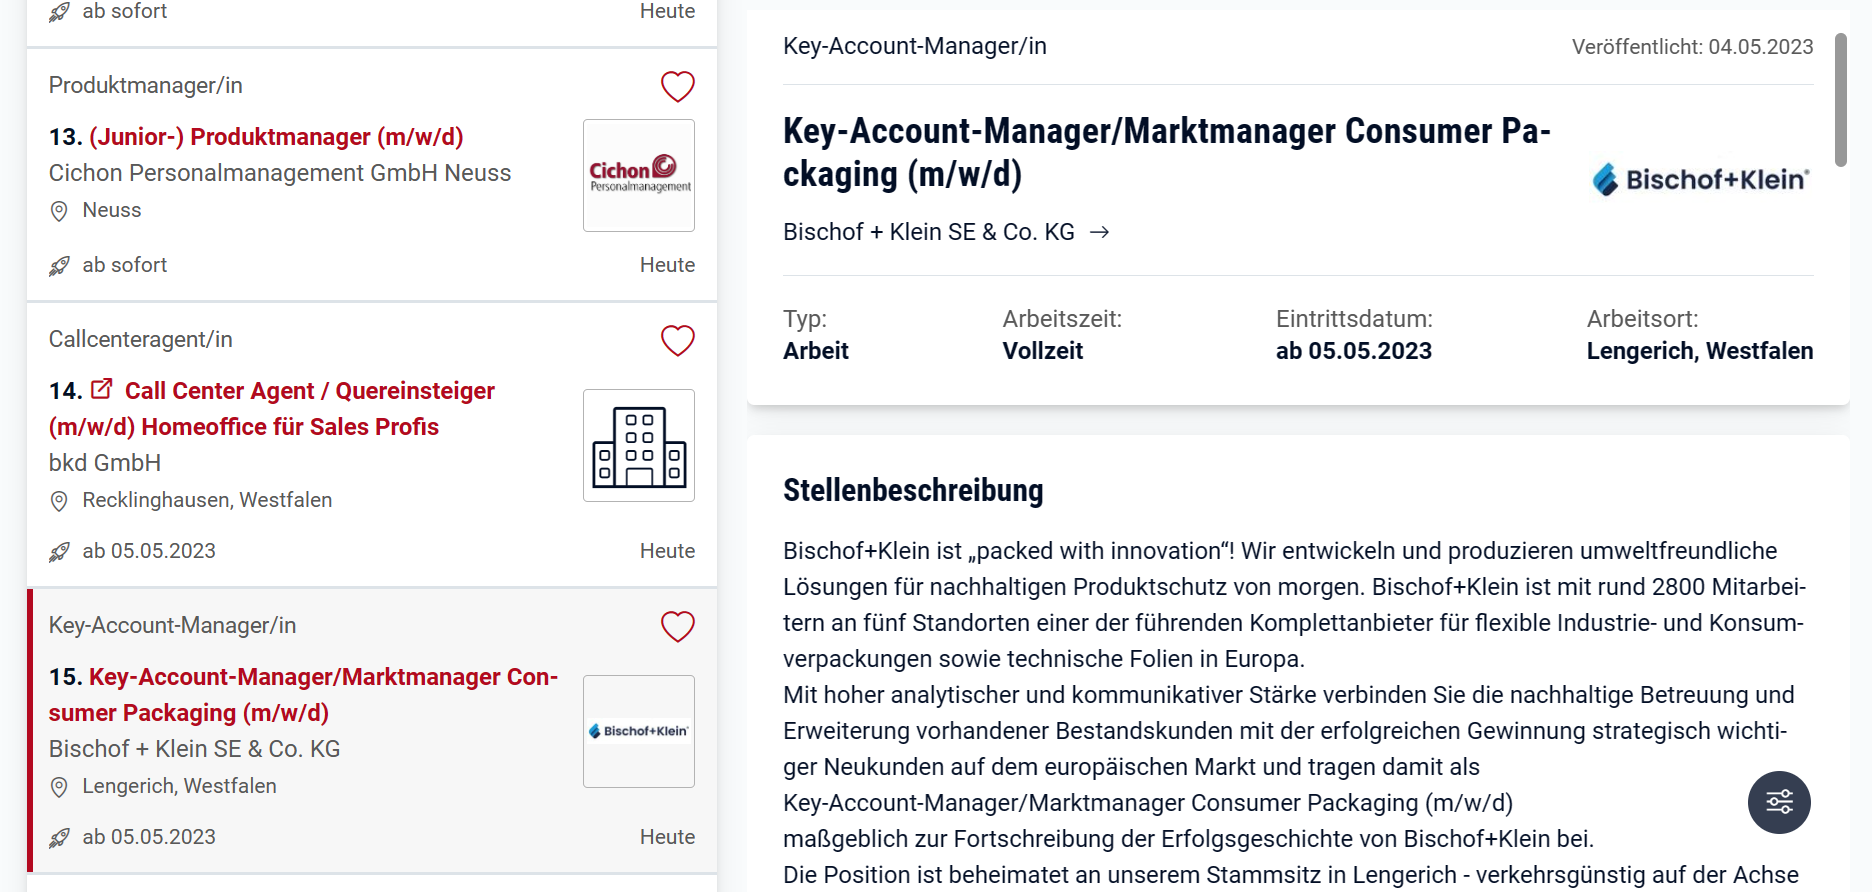Click the location pin beside Recklinghausen, Westfalen
The height and width of the screenshot is (892, 1872).
pyautogui.click(x=59, y=501)
